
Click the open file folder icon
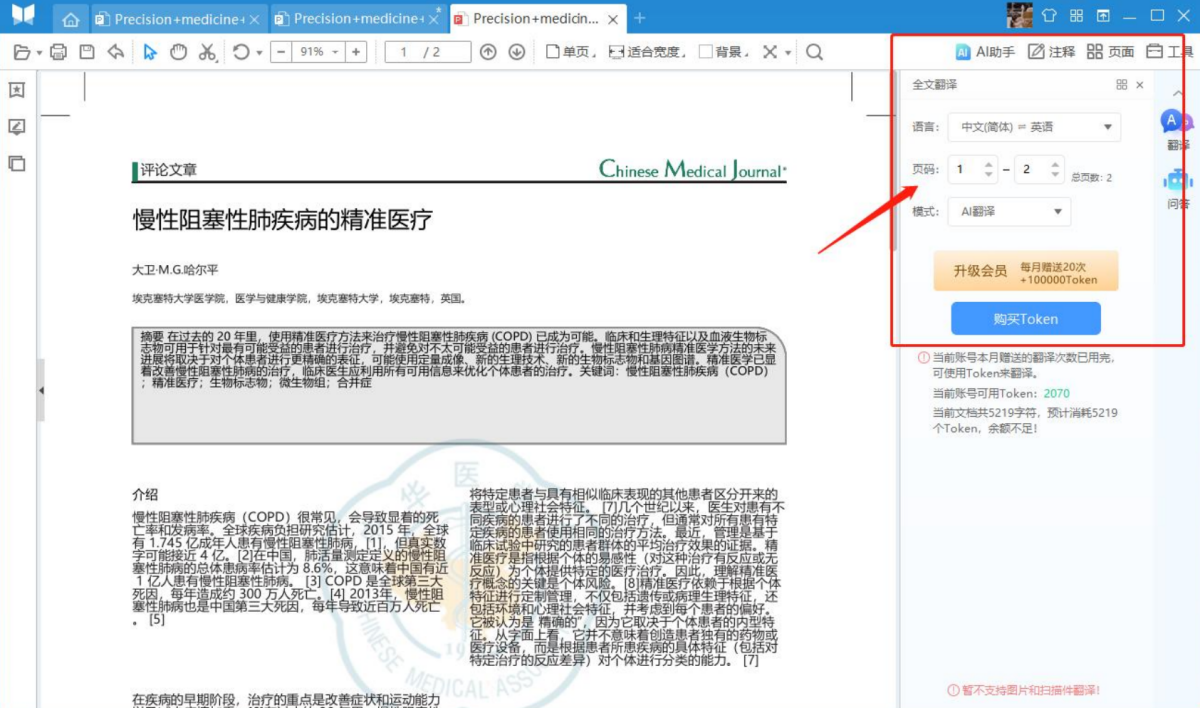point(22,52)
